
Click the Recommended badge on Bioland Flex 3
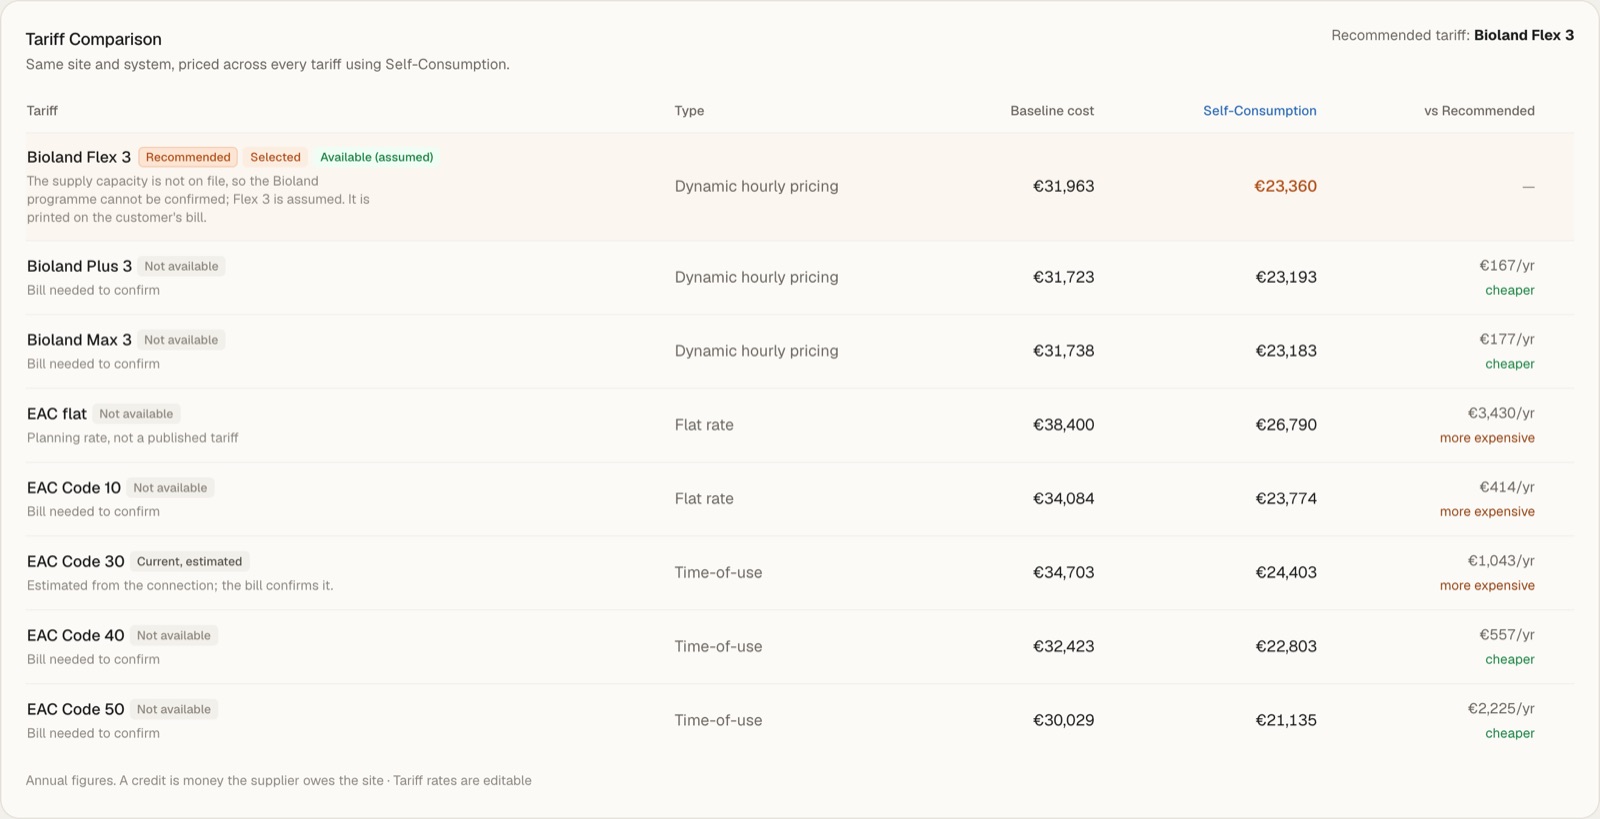click(188, 157)
